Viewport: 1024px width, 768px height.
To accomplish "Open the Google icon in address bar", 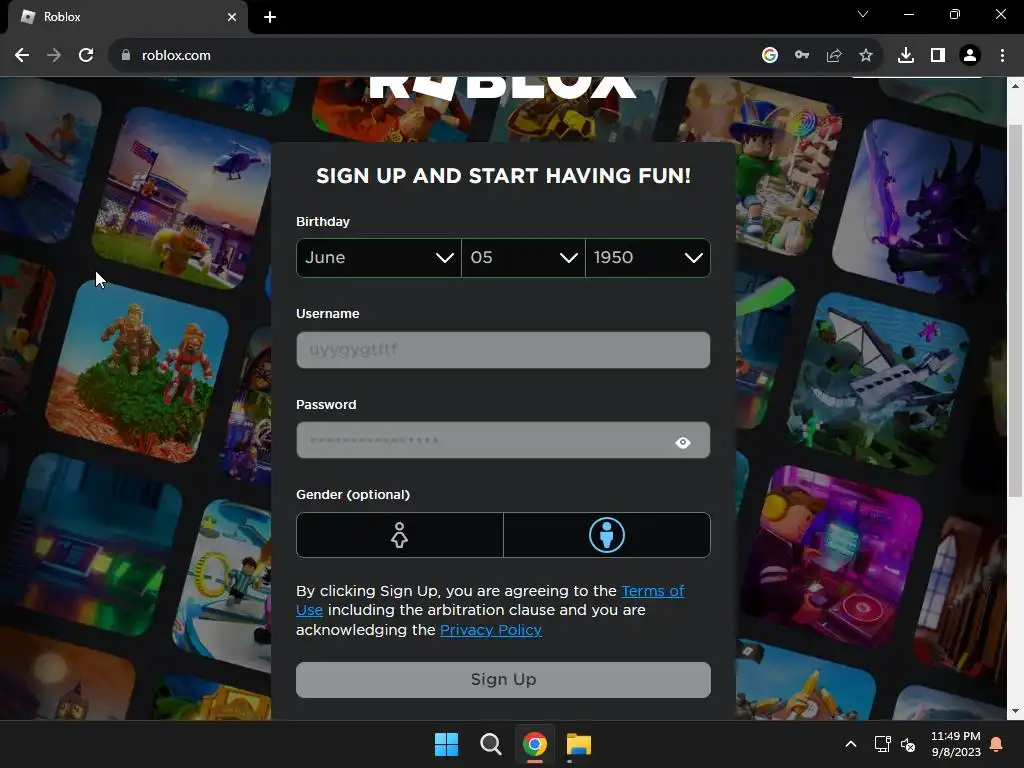I will tap(770, 56).
